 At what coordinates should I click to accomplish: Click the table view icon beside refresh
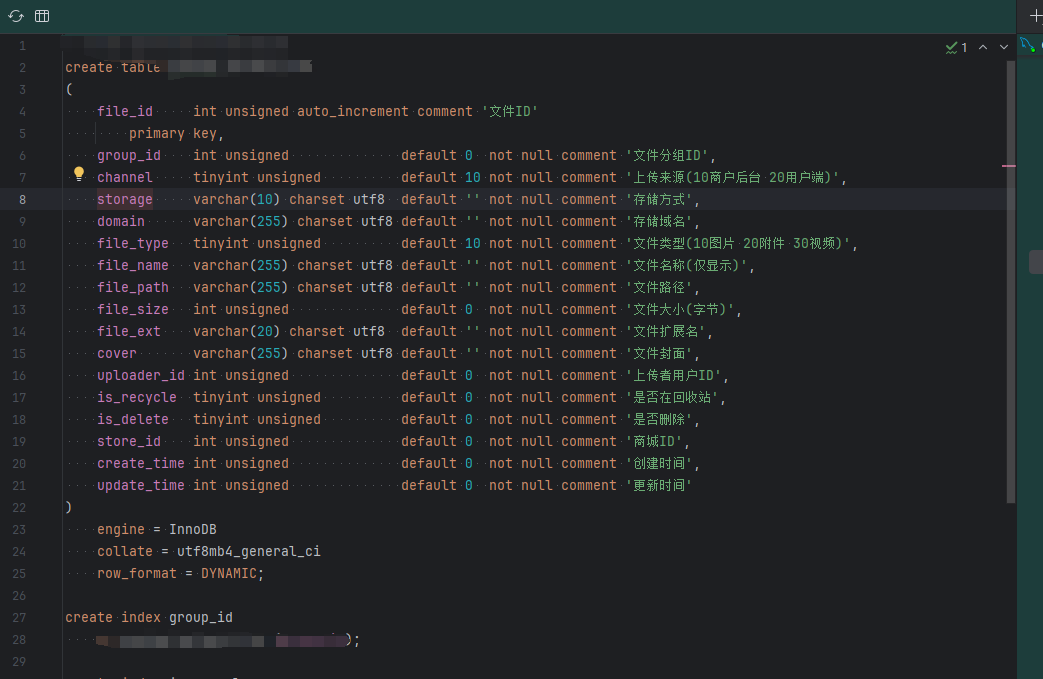point(42,16)
